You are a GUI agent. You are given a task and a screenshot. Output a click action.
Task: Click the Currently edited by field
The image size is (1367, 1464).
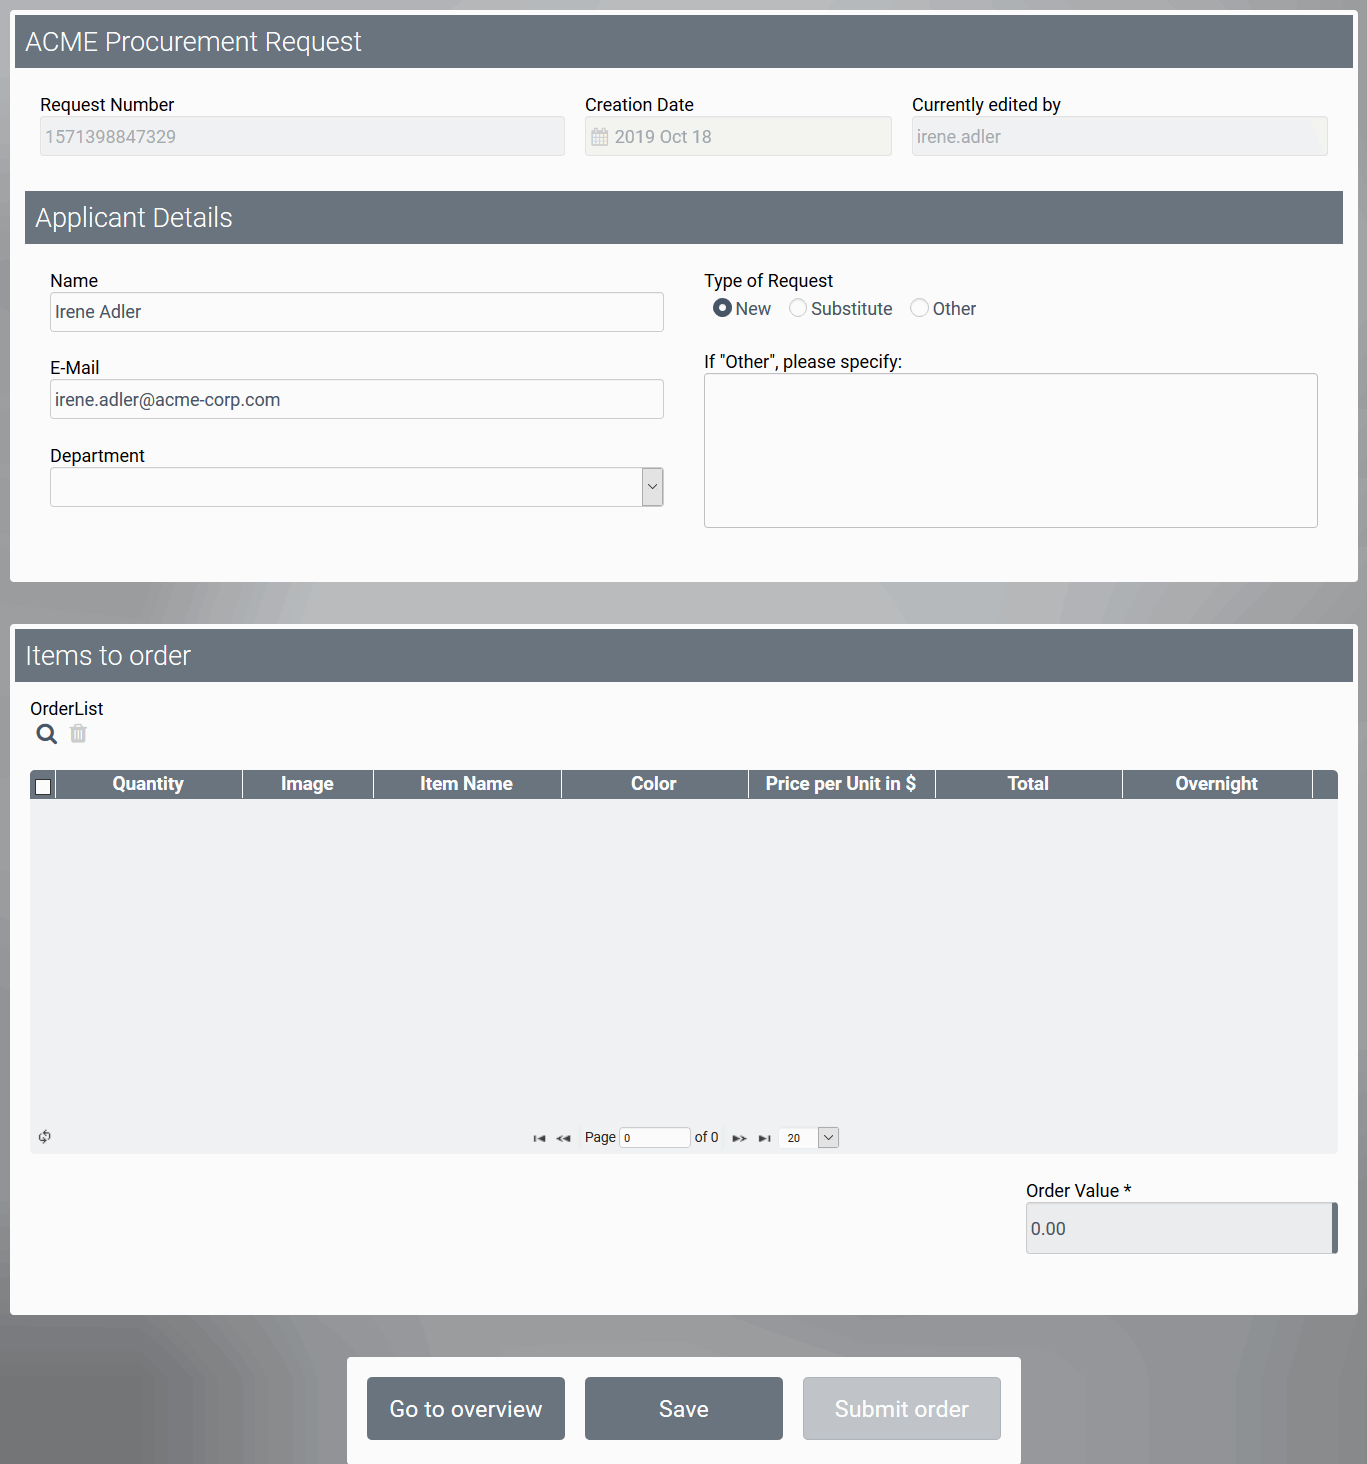1120,136
